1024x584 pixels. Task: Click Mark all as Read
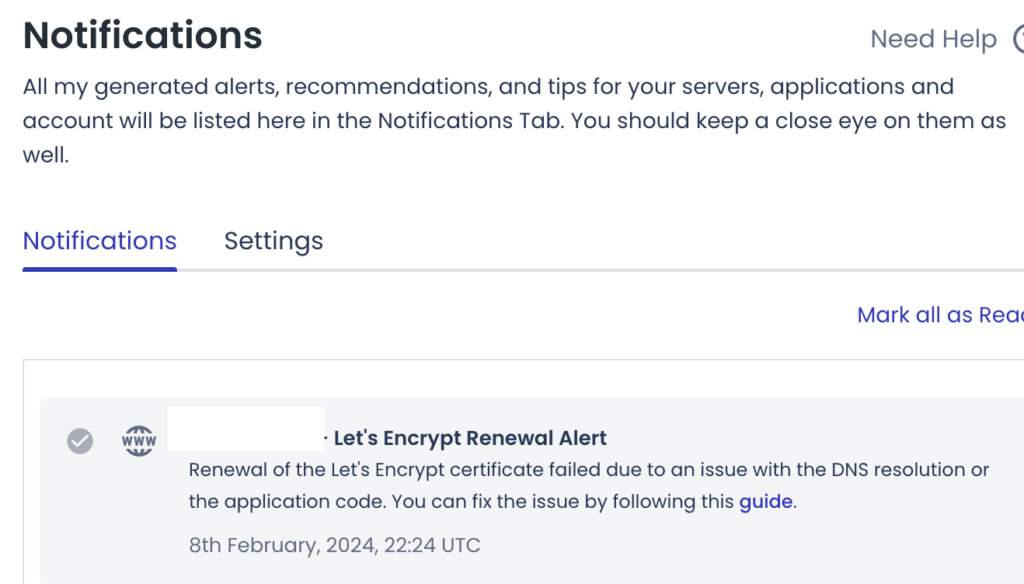(939, 315)
